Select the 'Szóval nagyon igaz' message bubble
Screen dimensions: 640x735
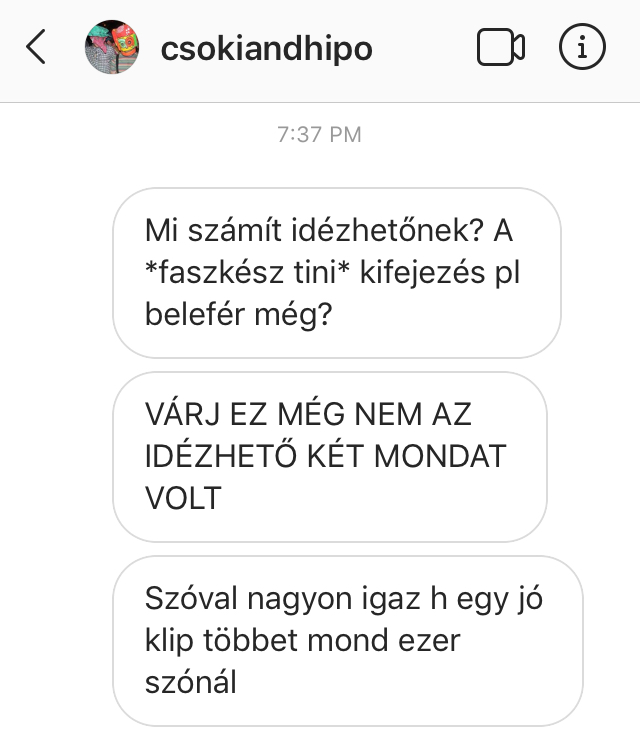(x=347, y=641)
